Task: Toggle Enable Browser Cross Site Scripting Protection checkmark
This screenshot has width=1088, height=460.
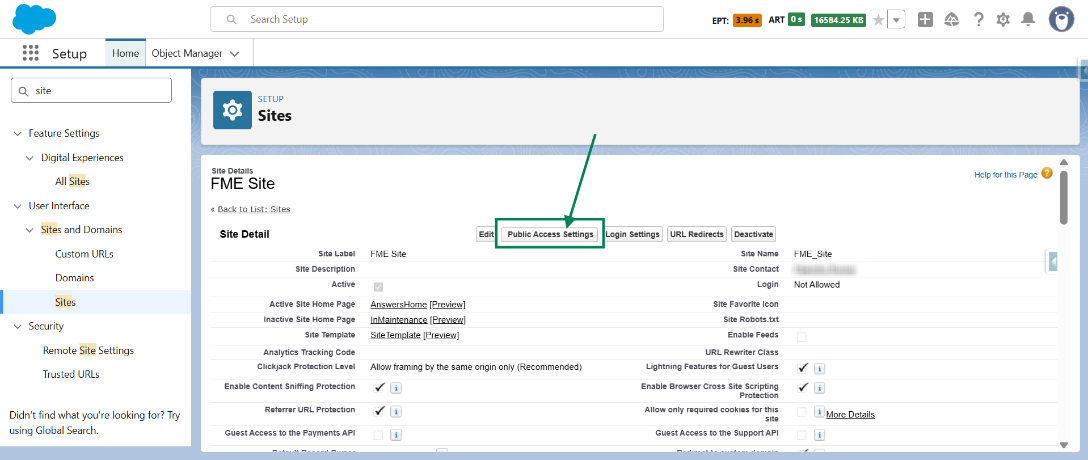Action: (x=803, y=386)
